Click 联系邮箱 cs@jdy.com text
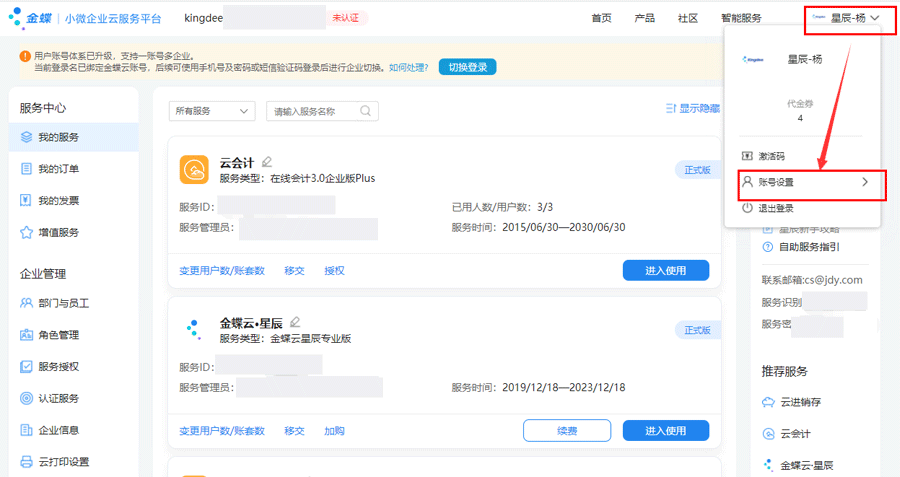Viewport: 900px width, 477px height. (812, 280)
